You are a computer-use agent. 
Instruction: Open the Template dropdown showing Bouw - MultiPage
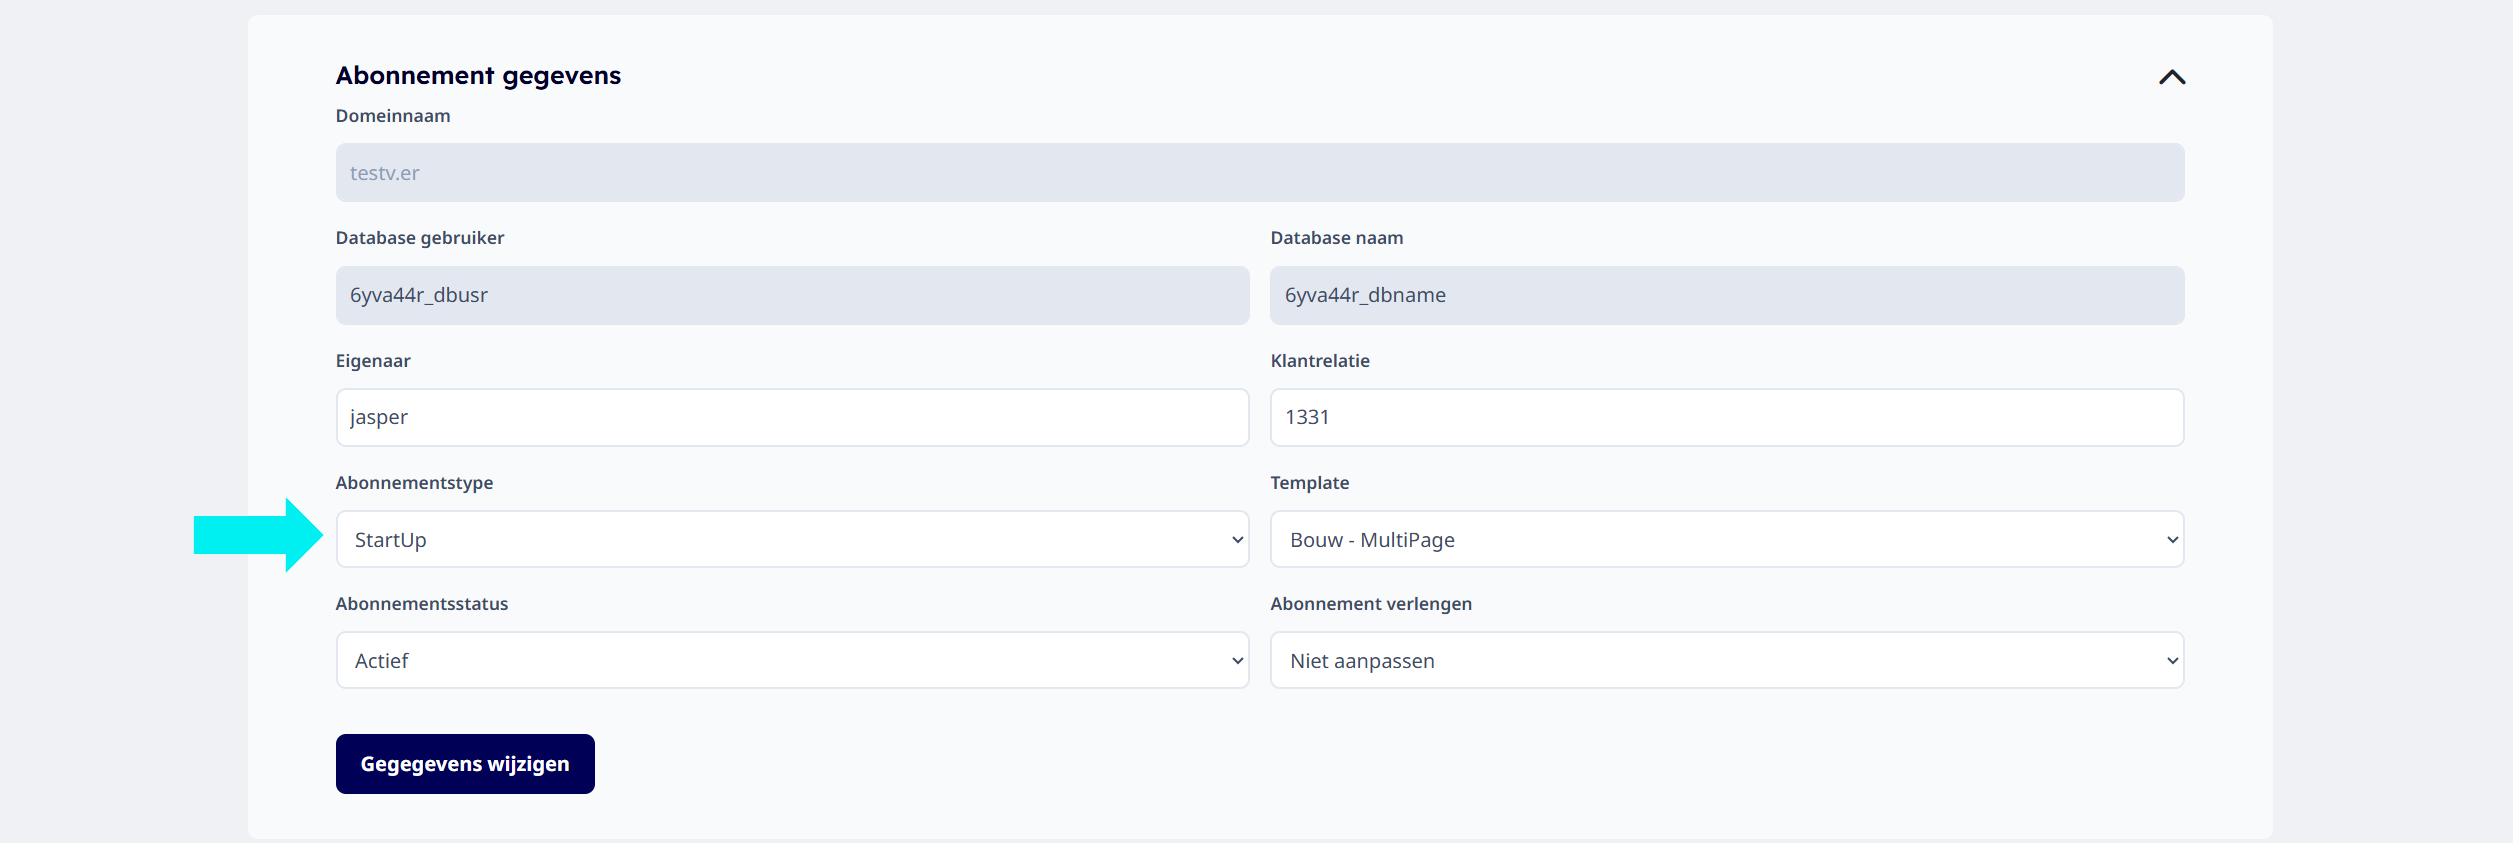[1727, 539]
